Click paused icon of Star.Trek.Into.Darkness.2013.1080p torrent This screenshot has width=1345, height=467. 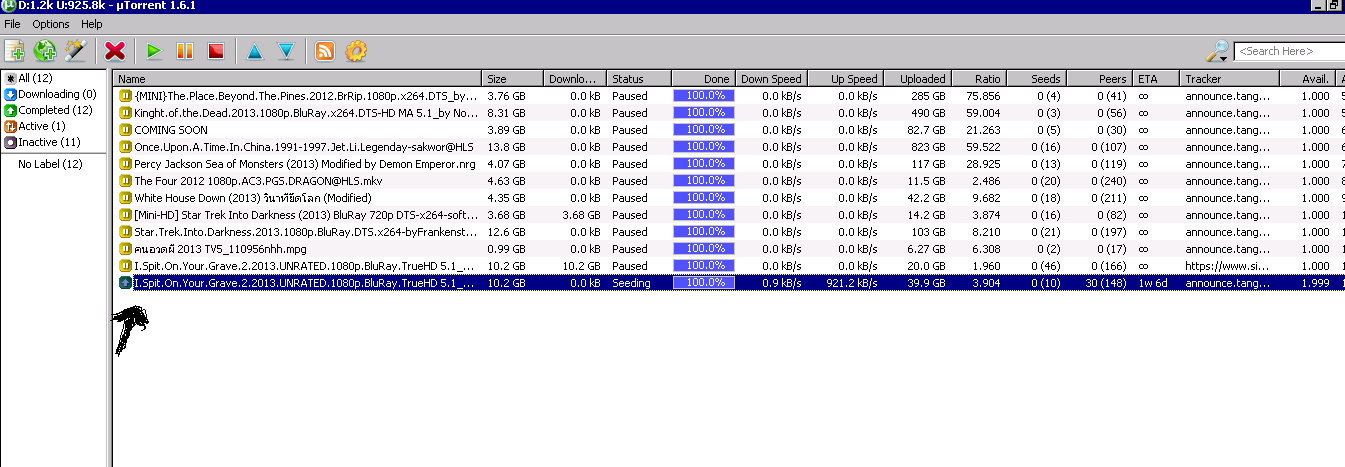125,232
